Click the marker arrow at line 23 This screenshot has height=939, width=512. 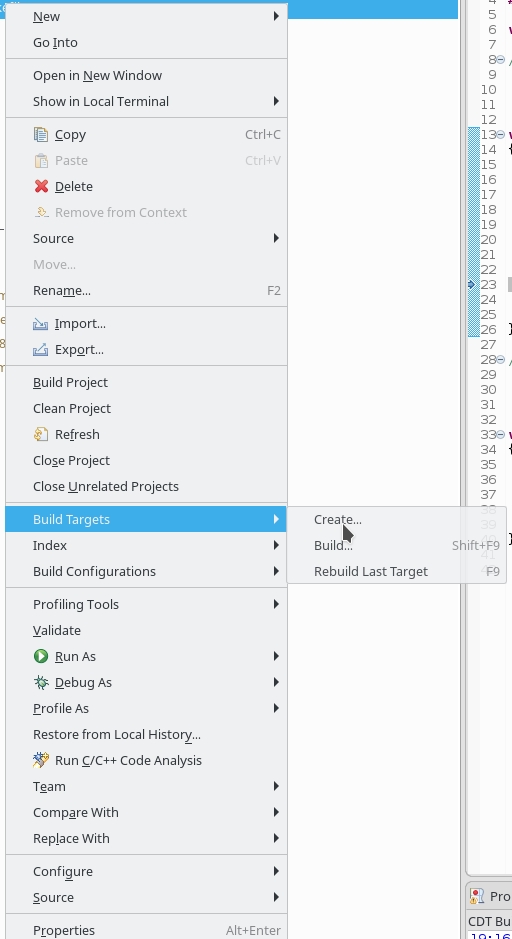[x=471, y=284]
